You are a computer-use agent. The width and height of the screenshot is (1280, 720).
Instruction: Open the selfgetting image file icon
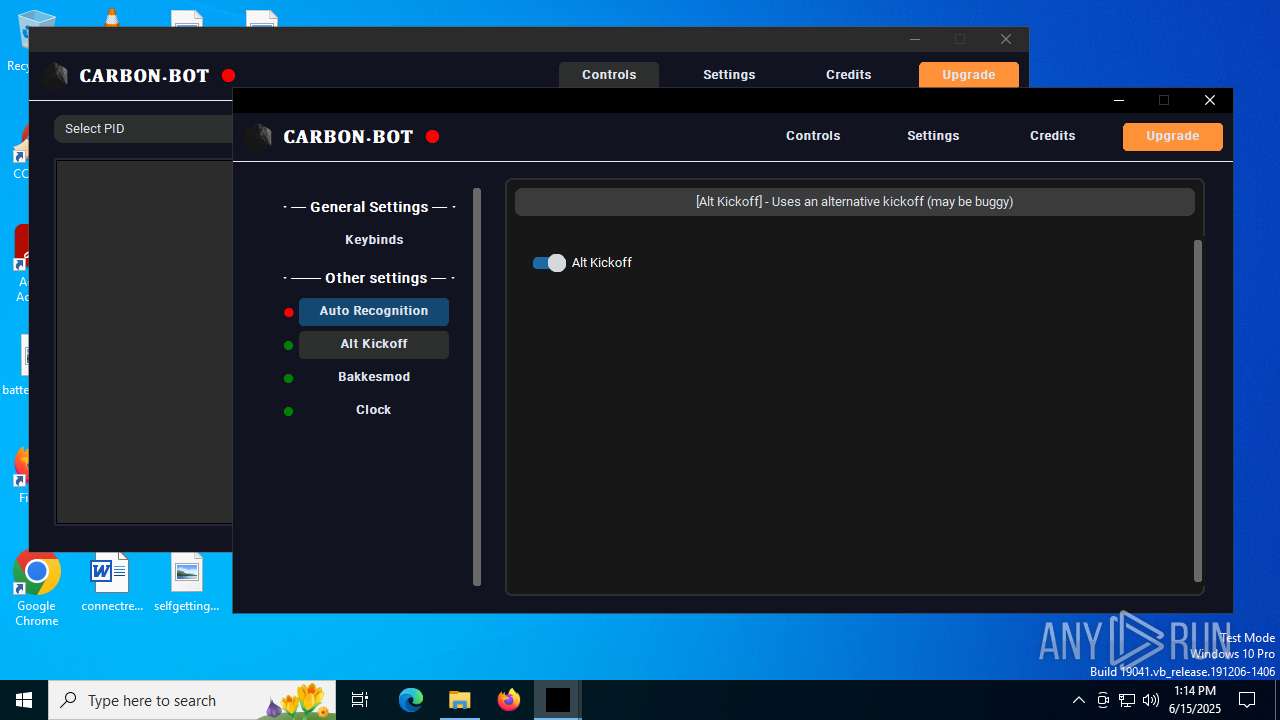click(187, 582)
